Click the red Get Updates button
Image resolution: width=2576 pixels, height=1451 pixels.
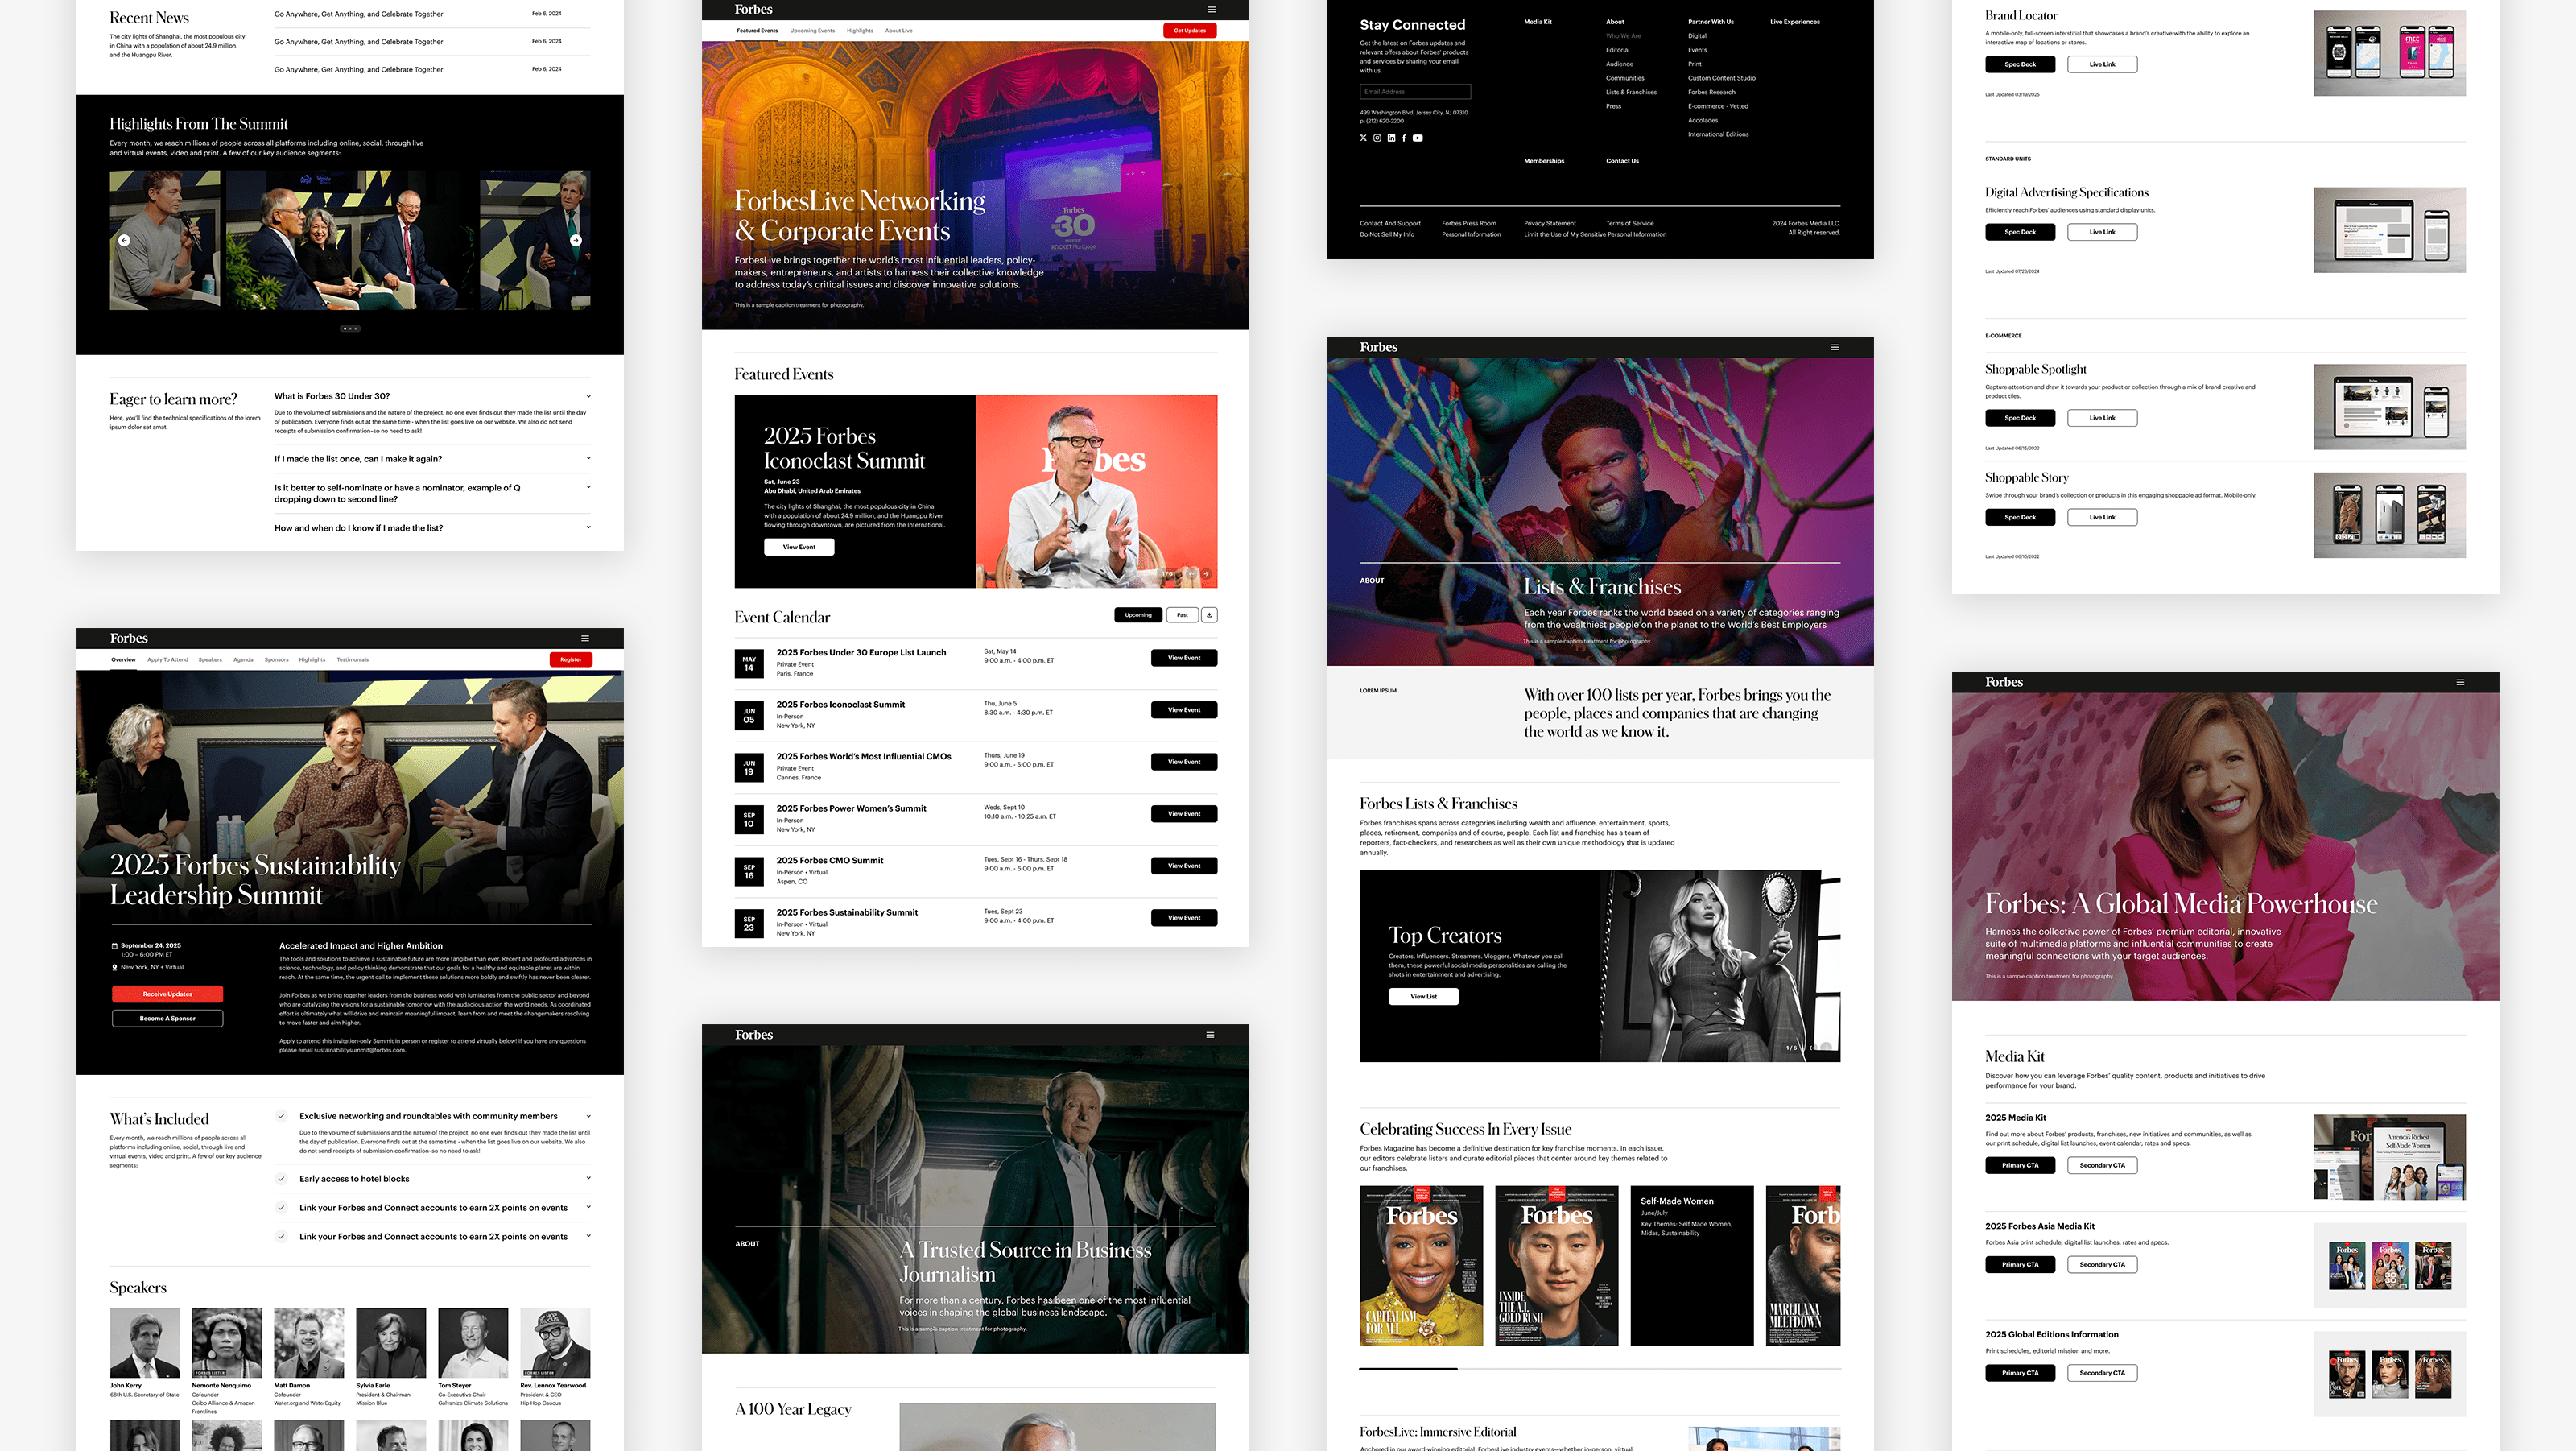click(x=1190, y=31)
